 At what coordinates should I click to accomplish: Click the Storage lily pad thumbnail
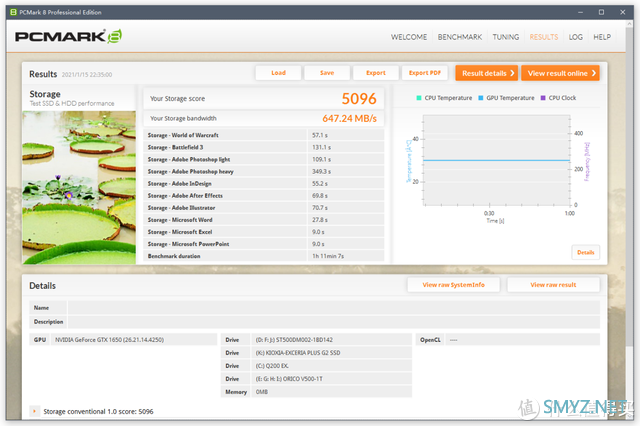pyautogui.click(x=79, y=187)
